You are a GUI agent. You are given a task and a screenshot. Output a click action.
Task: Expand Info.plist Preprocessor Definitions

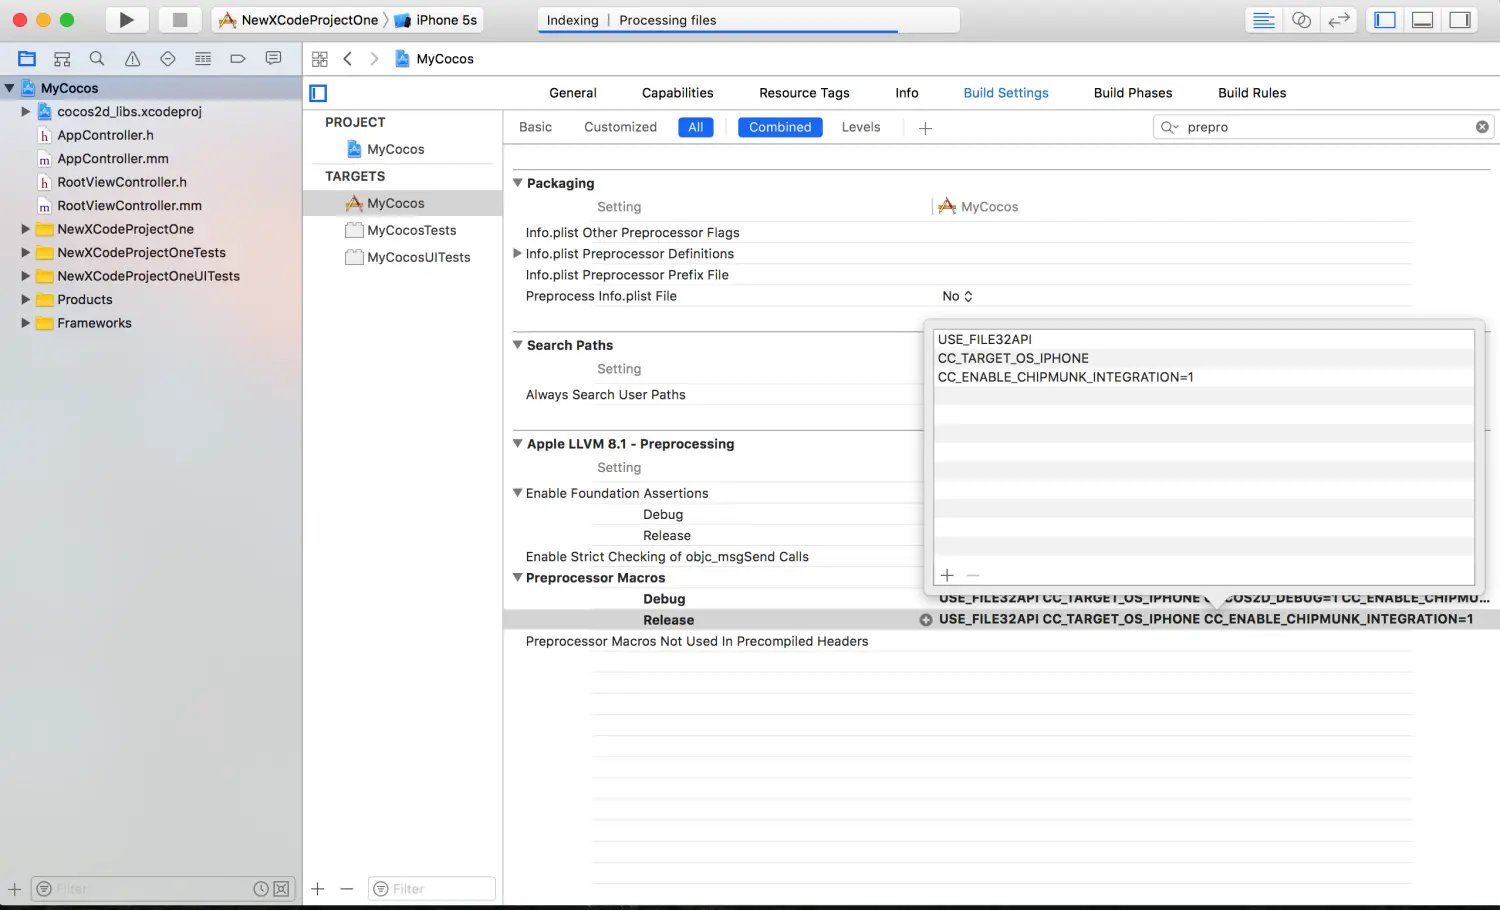coord(518,254)
